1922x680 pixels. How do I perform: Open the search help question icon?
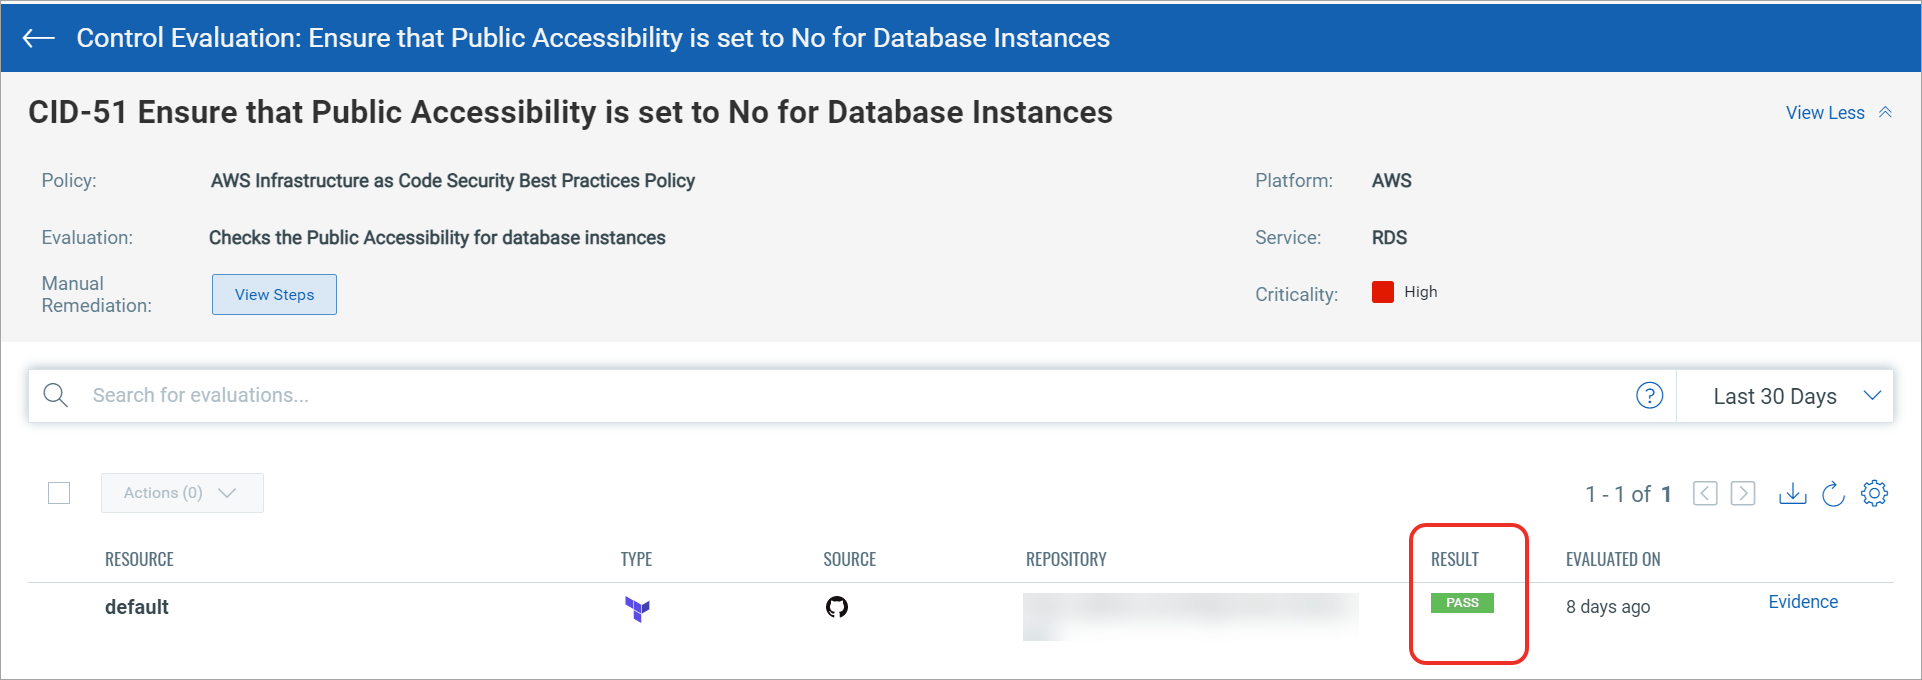click(x=1649, y=395)
